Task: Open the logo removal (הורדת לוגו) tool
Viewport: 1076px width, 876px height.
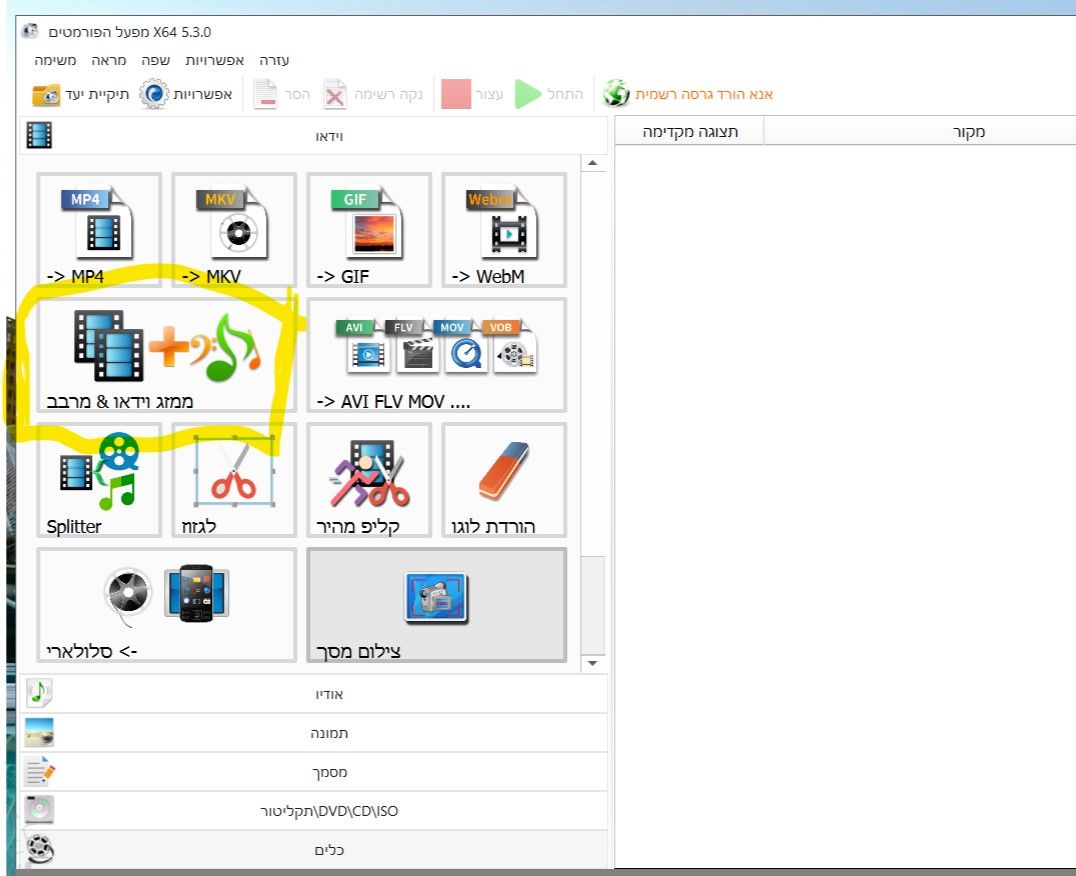Action: tap(504, 480)
